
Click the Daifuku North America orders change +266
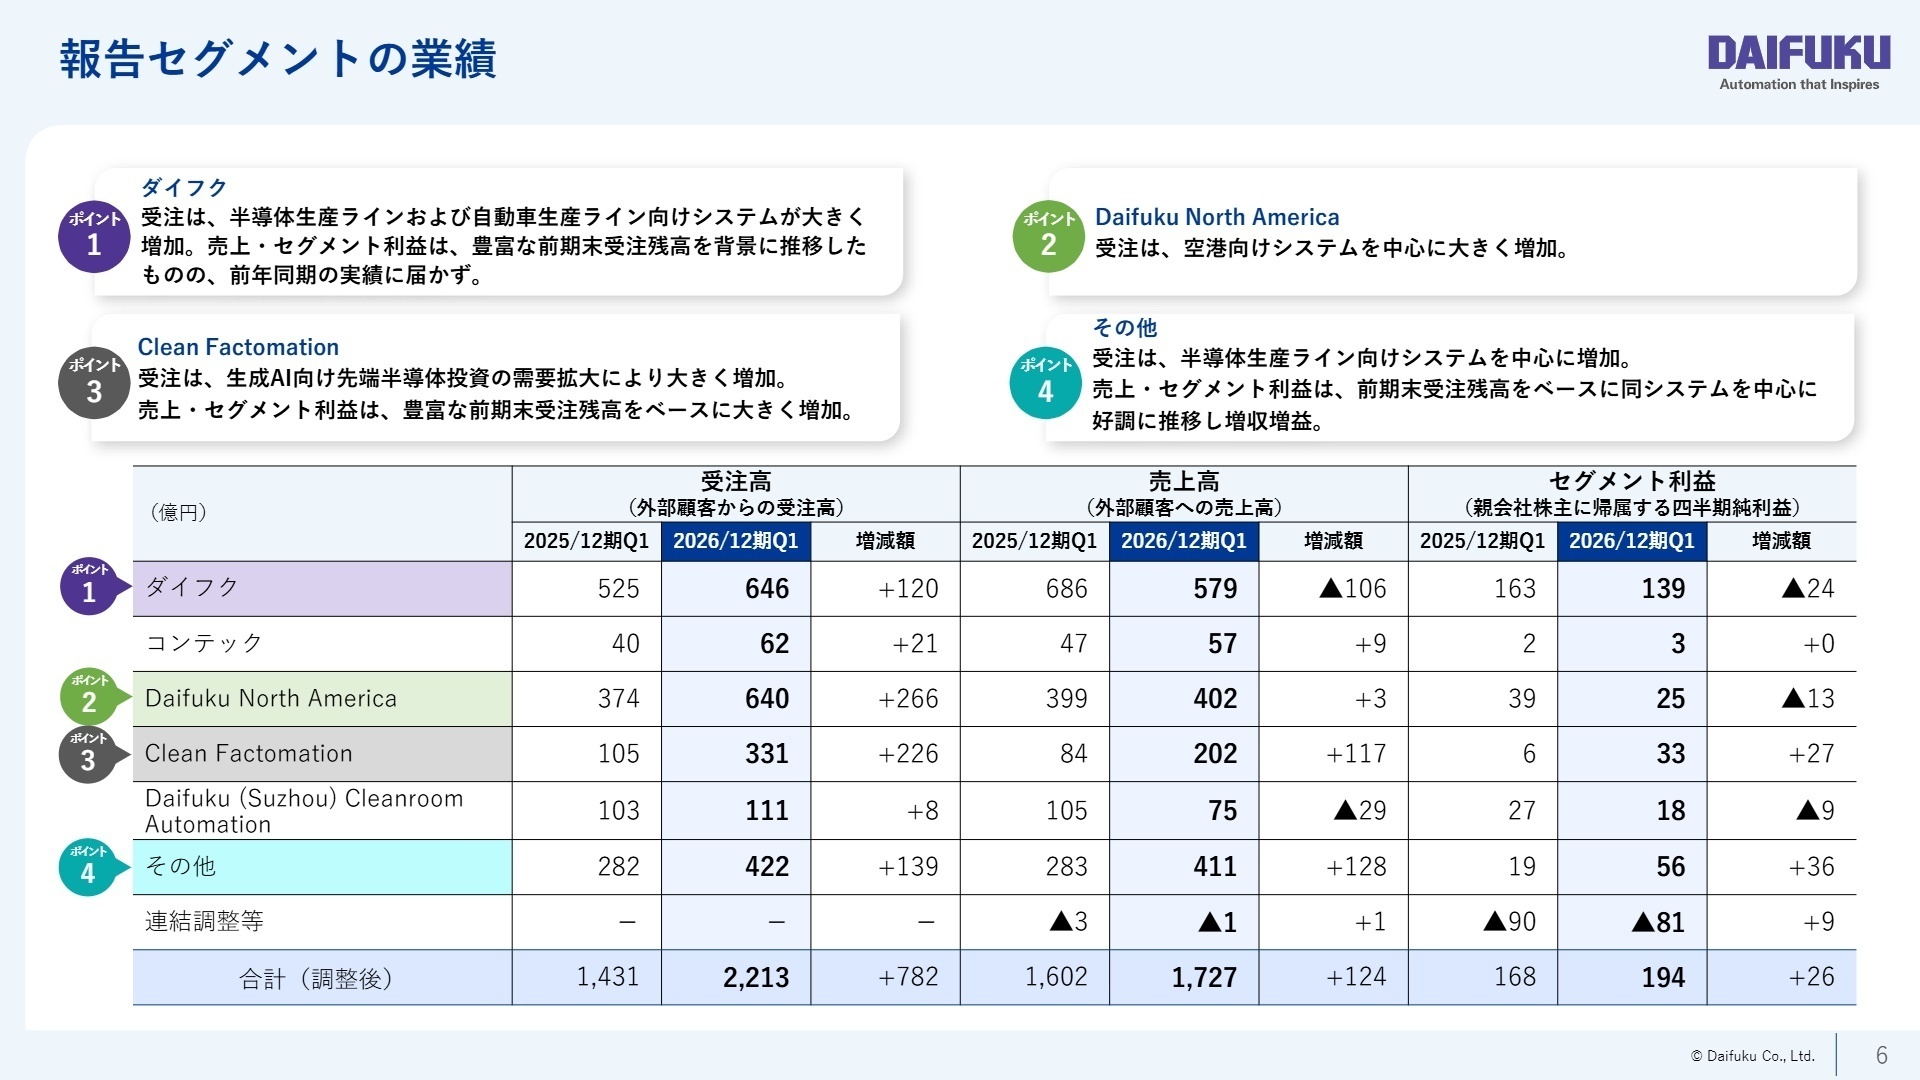click(908, 698)
